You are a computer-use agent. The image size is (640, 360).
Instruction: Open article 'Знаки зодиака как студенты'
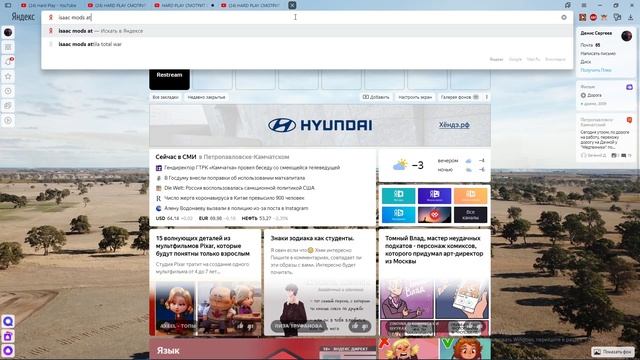(x=312, y=238)
